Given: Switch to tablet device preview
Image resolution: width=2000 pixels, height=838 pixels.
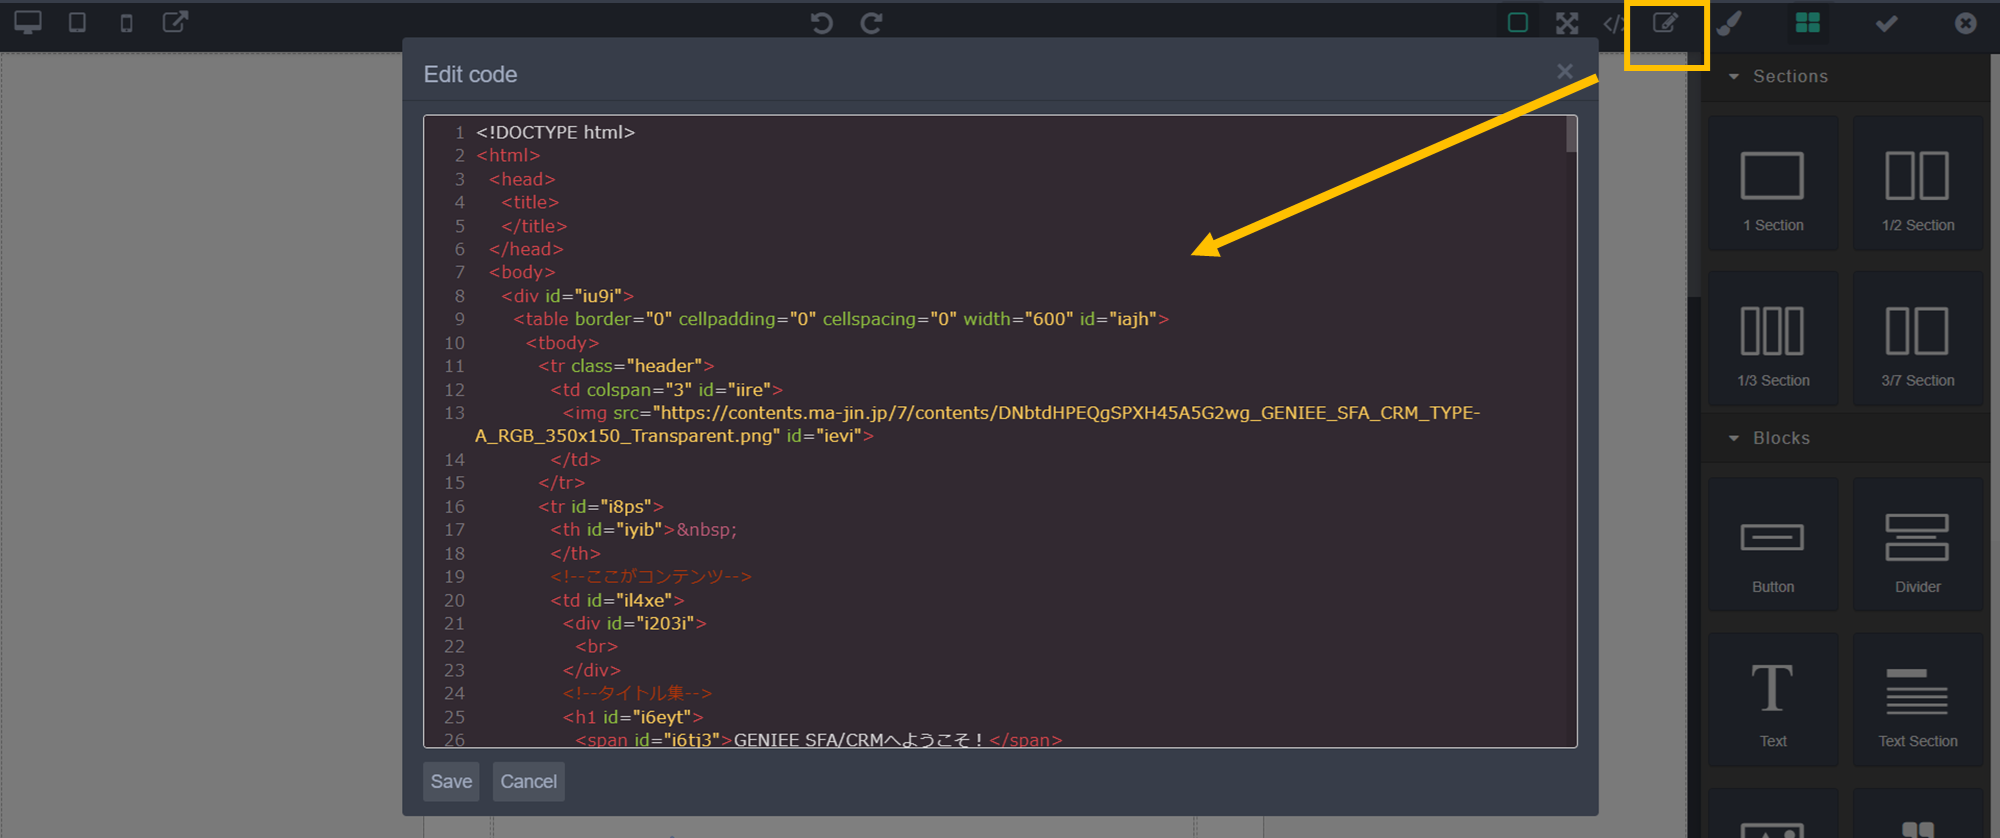Looking at the screenshot, I should [77, 23].
